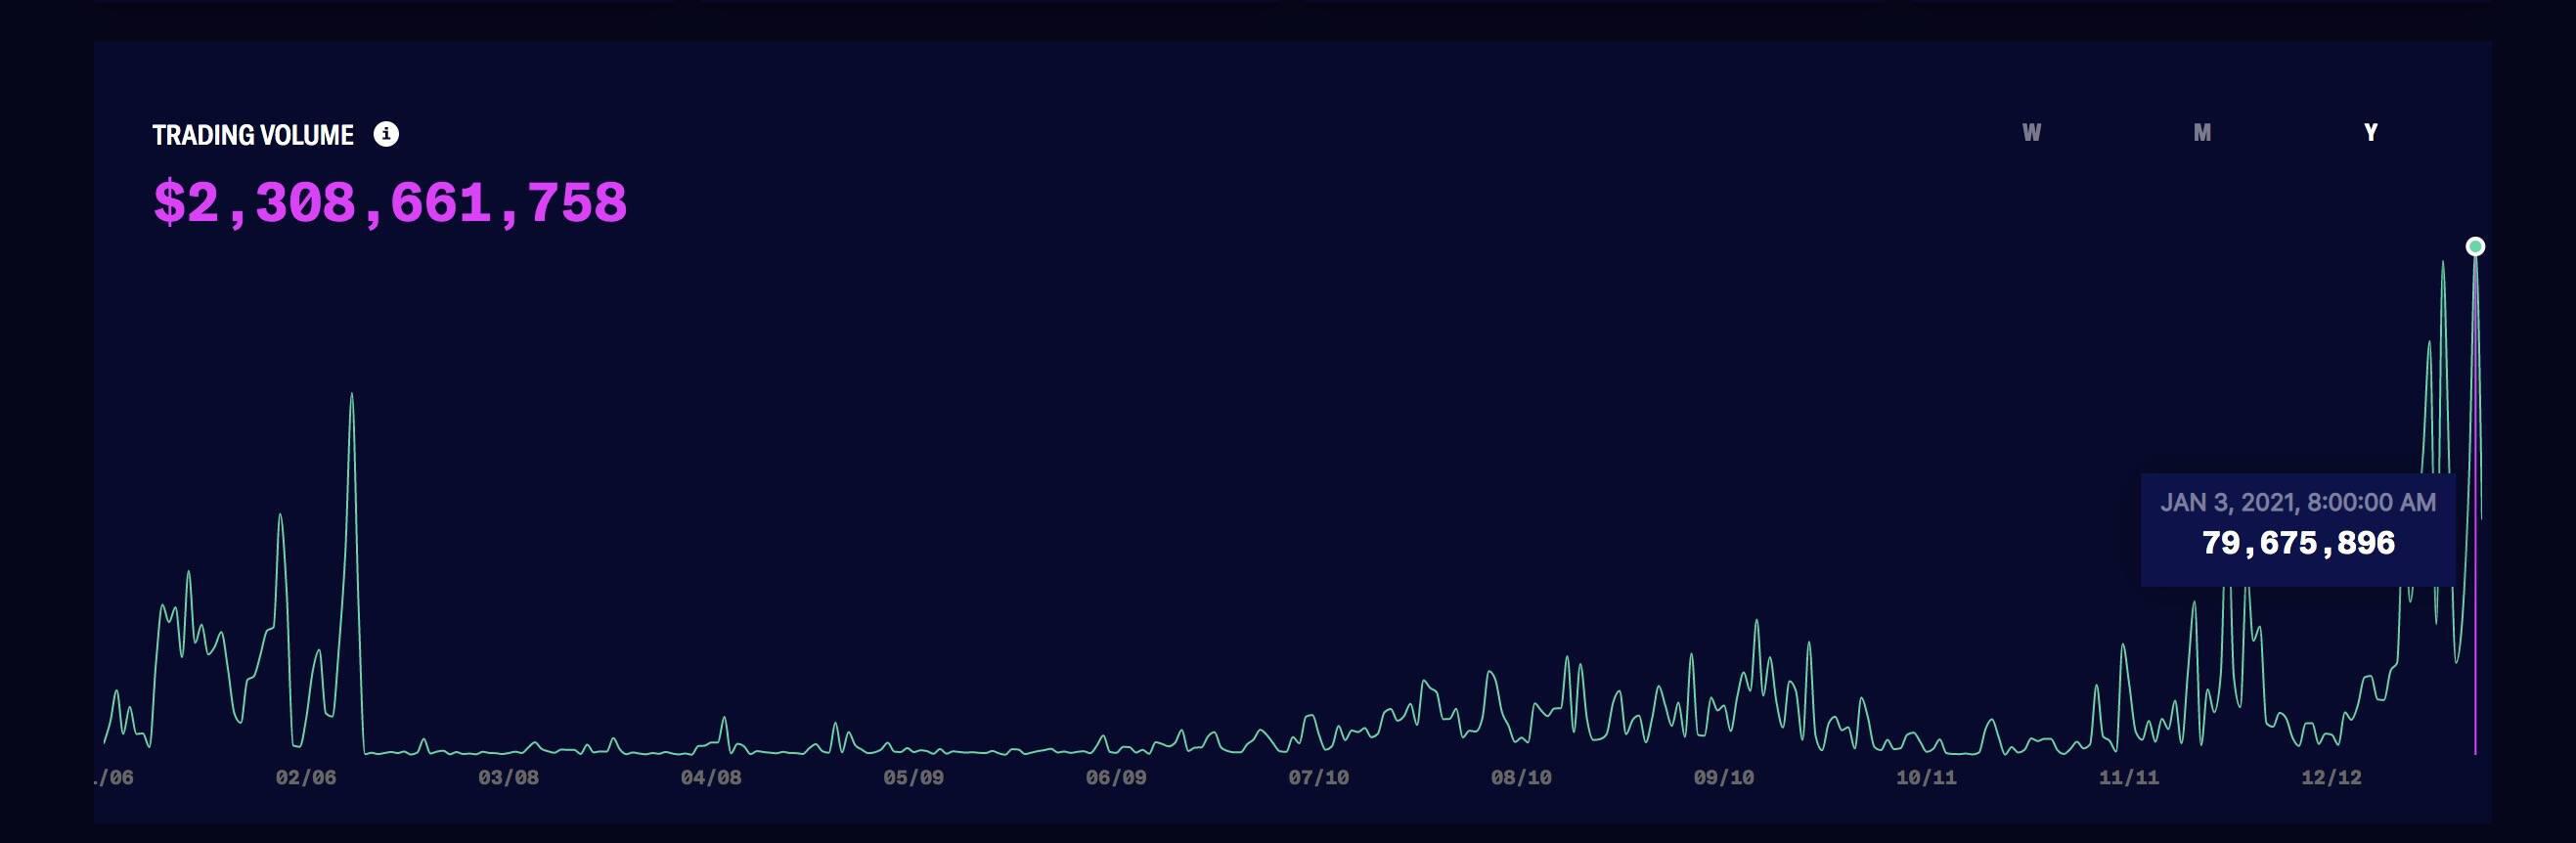The width and height of the screenshot is (2576, 843).
Task: Click the 06/09 axis date label
Action: 1116,777
